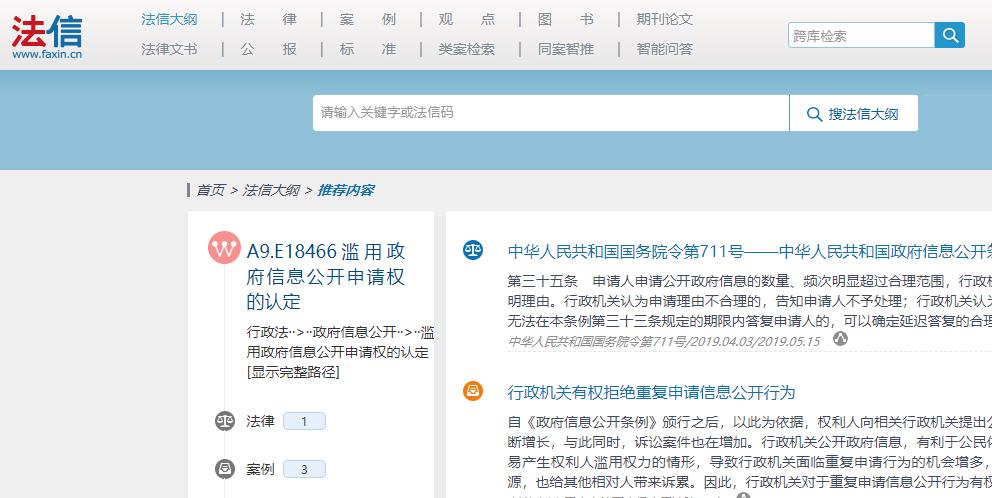
Task: Click the path text 行政法··>··政府信息公开
Action: pos(321,332)
